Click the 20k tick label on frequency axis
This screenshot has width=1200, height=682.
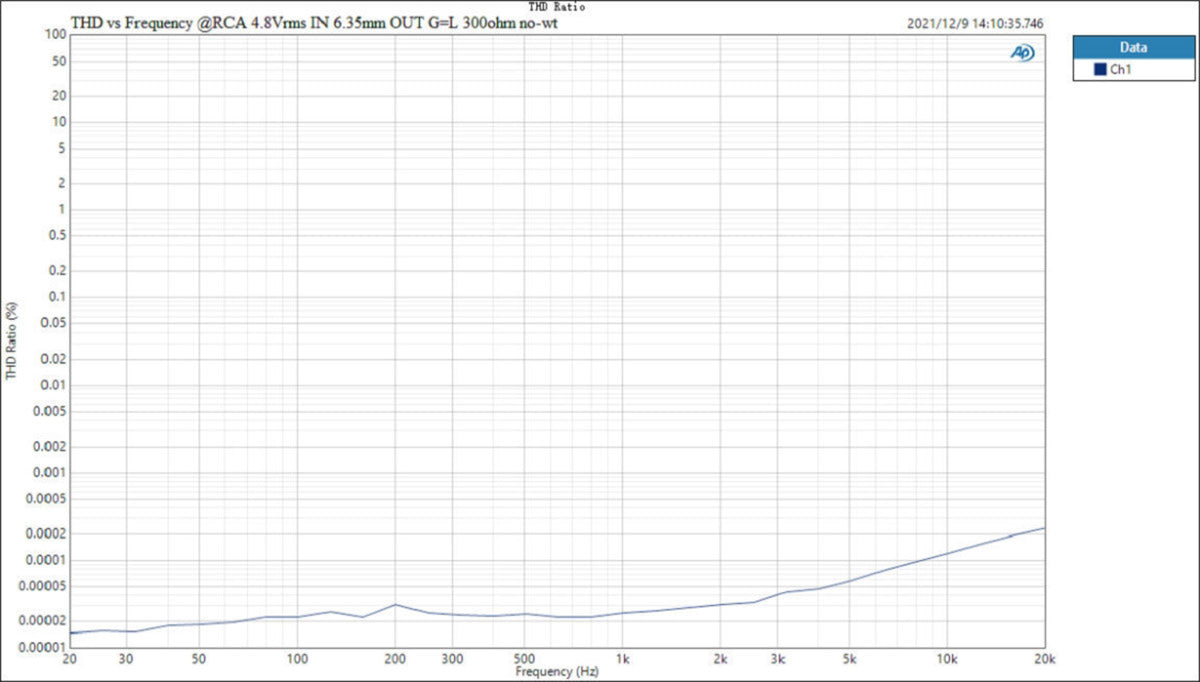click(x=1045, y=660)
